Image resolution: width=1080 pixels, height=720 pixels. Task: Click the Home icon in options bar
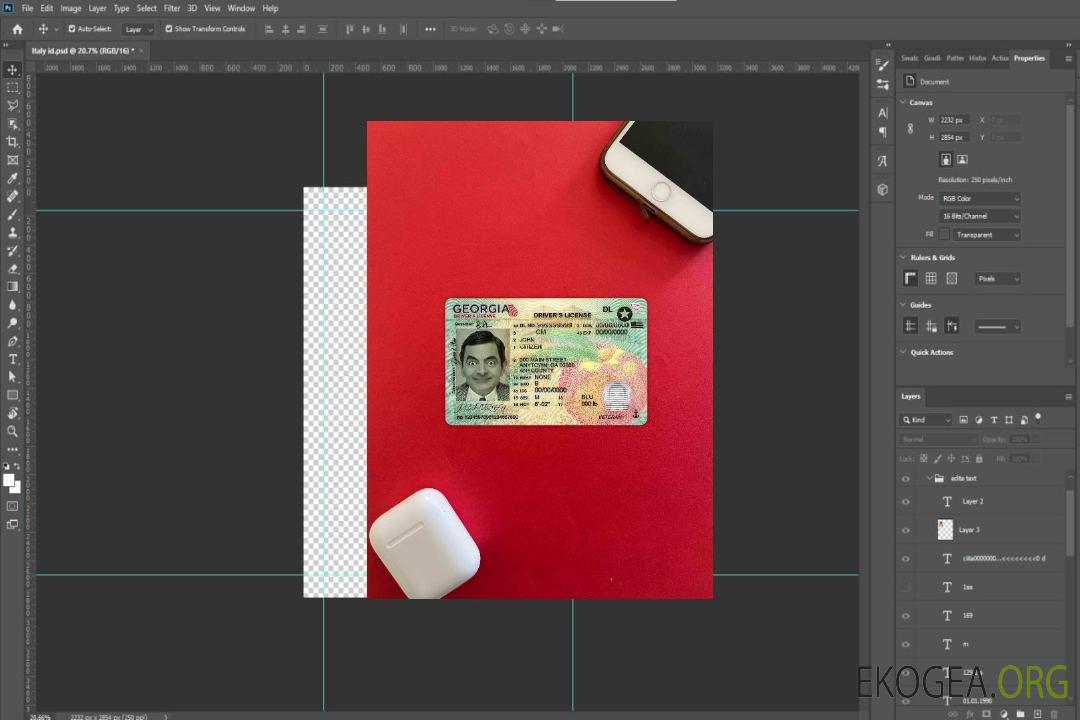click(x=17, y=29)
